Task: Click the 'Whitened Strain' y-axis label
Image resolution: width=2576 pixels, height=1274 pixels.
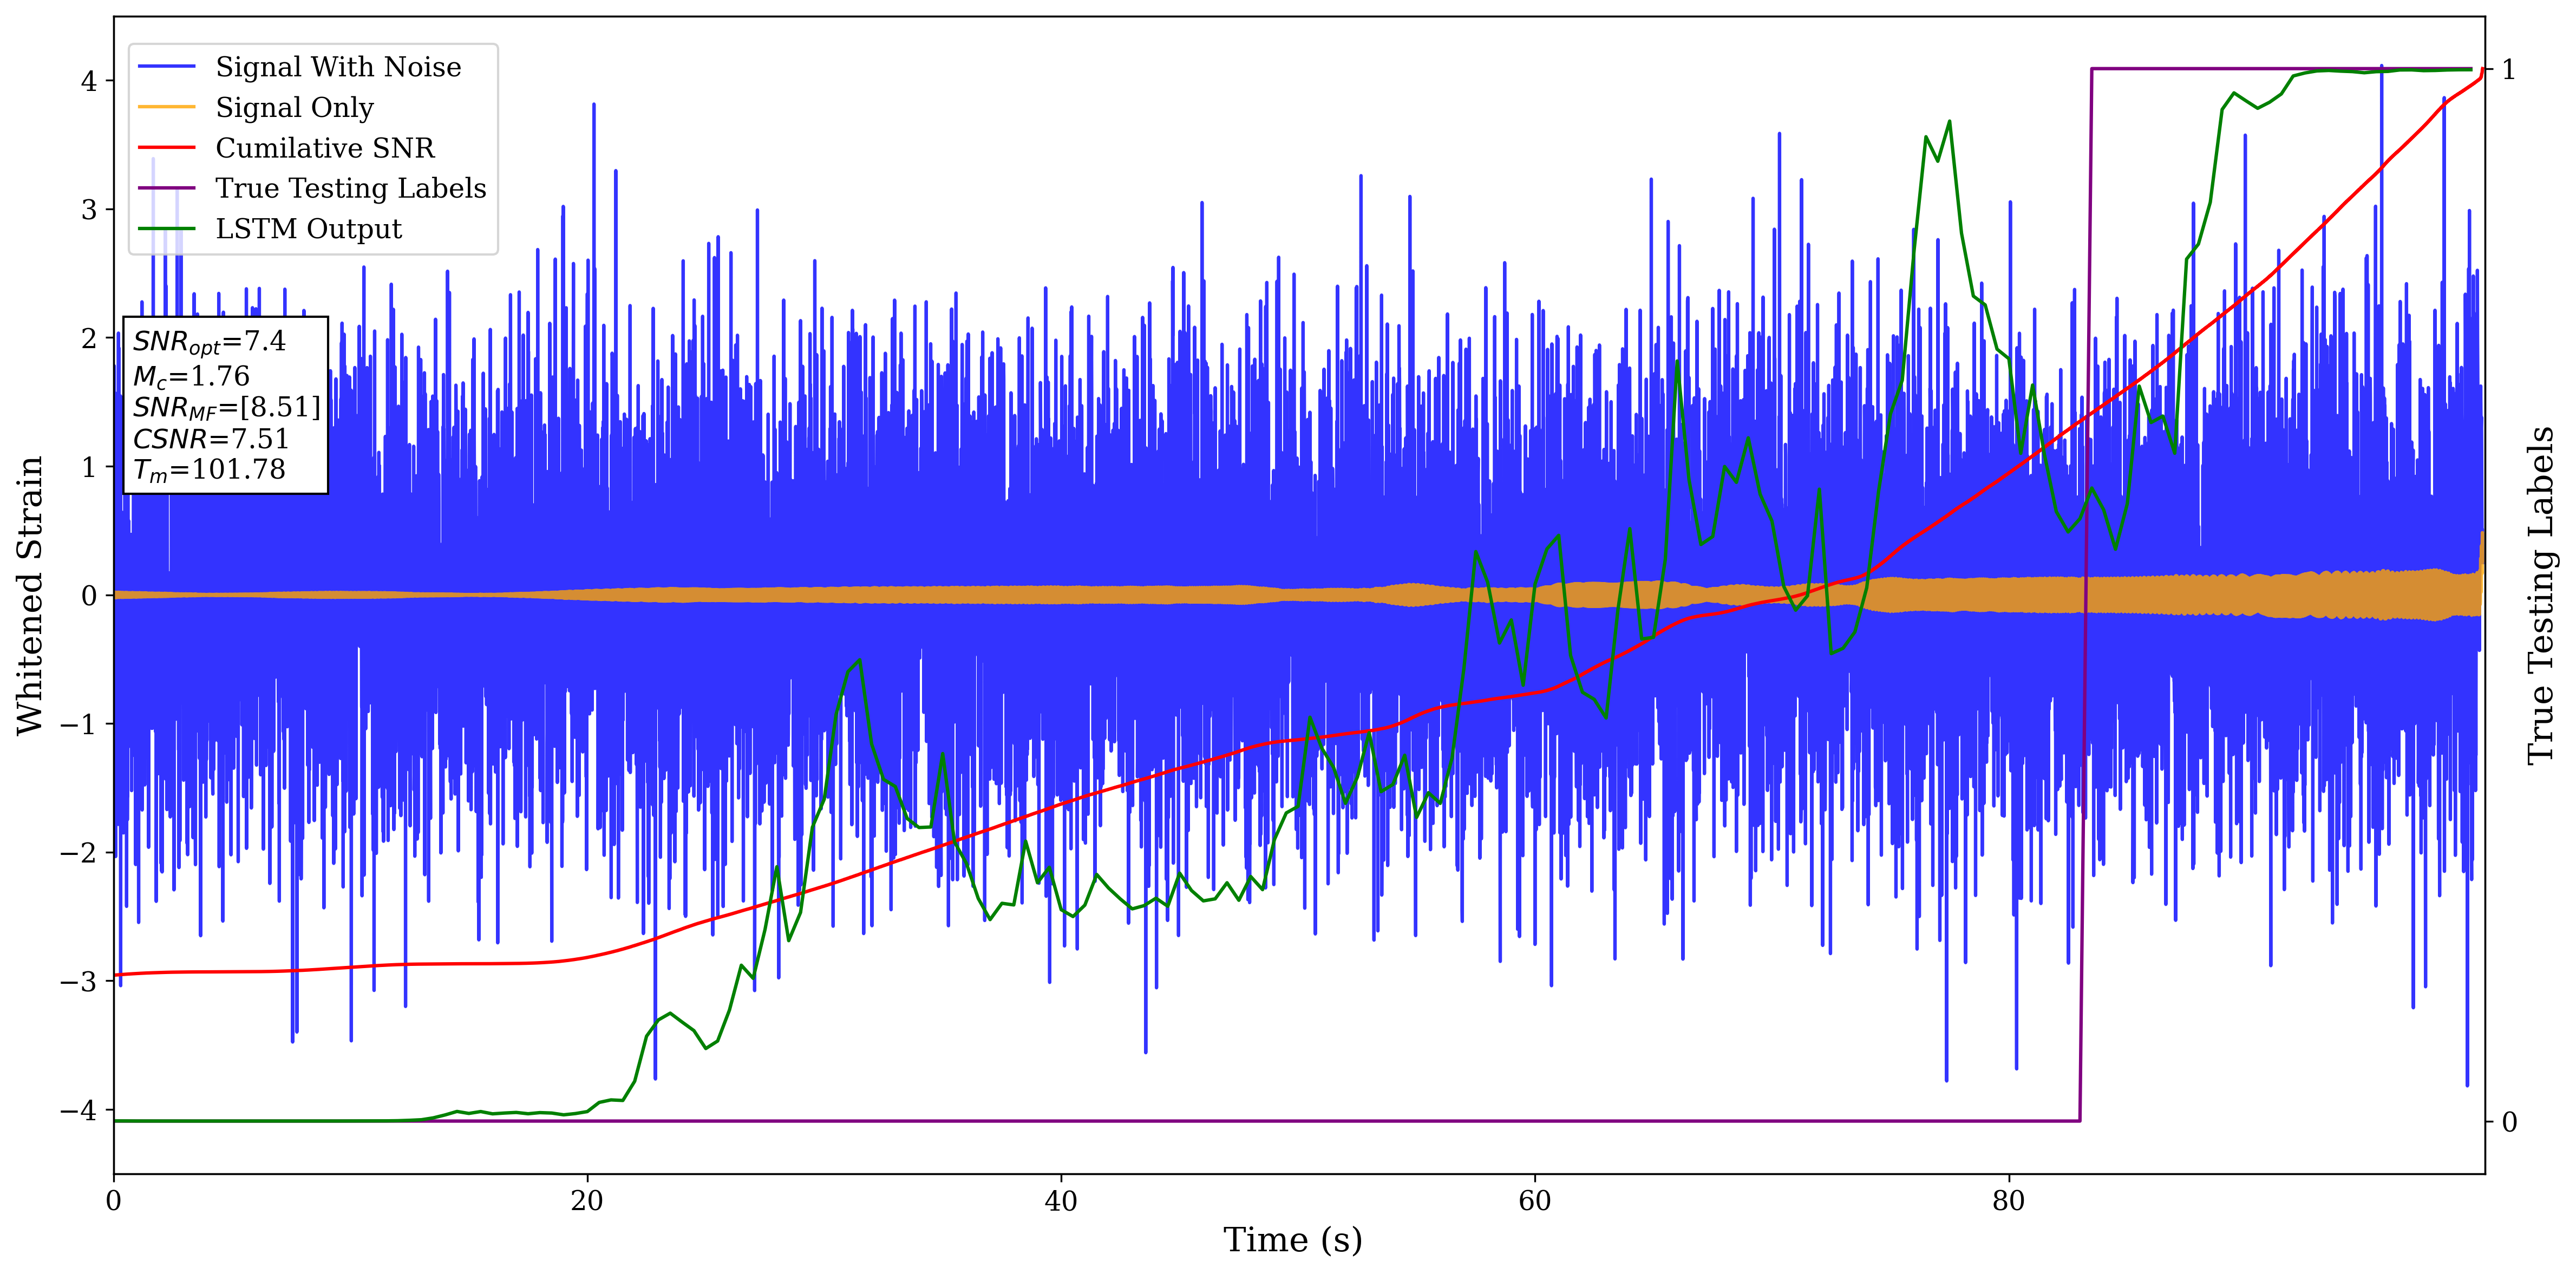Action: (x=30, y=595)
